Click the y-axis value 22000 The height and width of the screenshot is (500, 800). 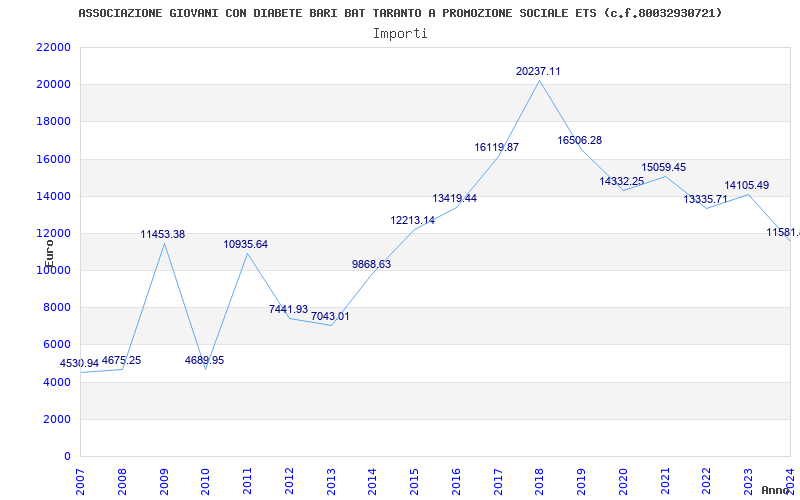pos(53,47)
